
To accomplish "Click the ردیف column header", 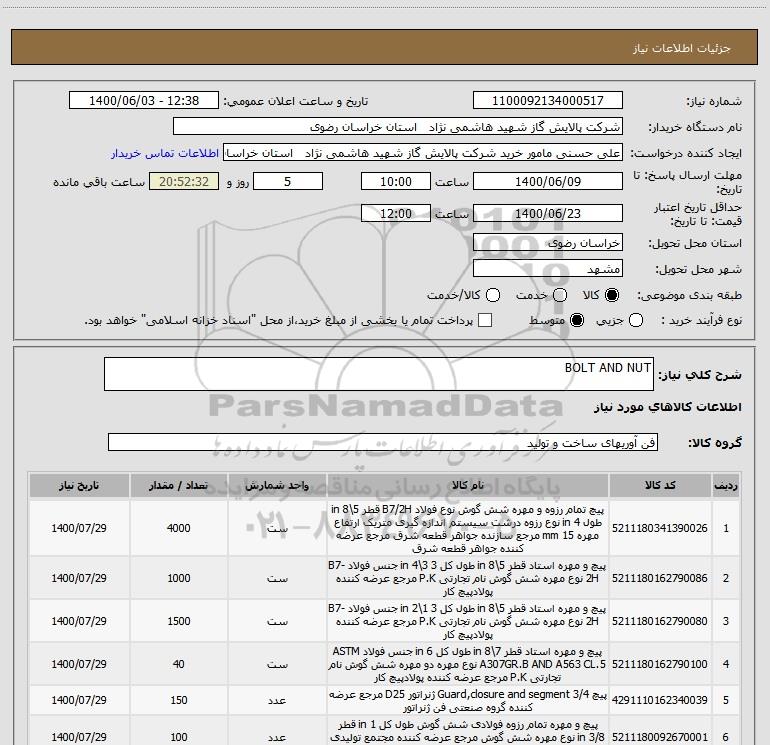I will (x=726, y=486).
